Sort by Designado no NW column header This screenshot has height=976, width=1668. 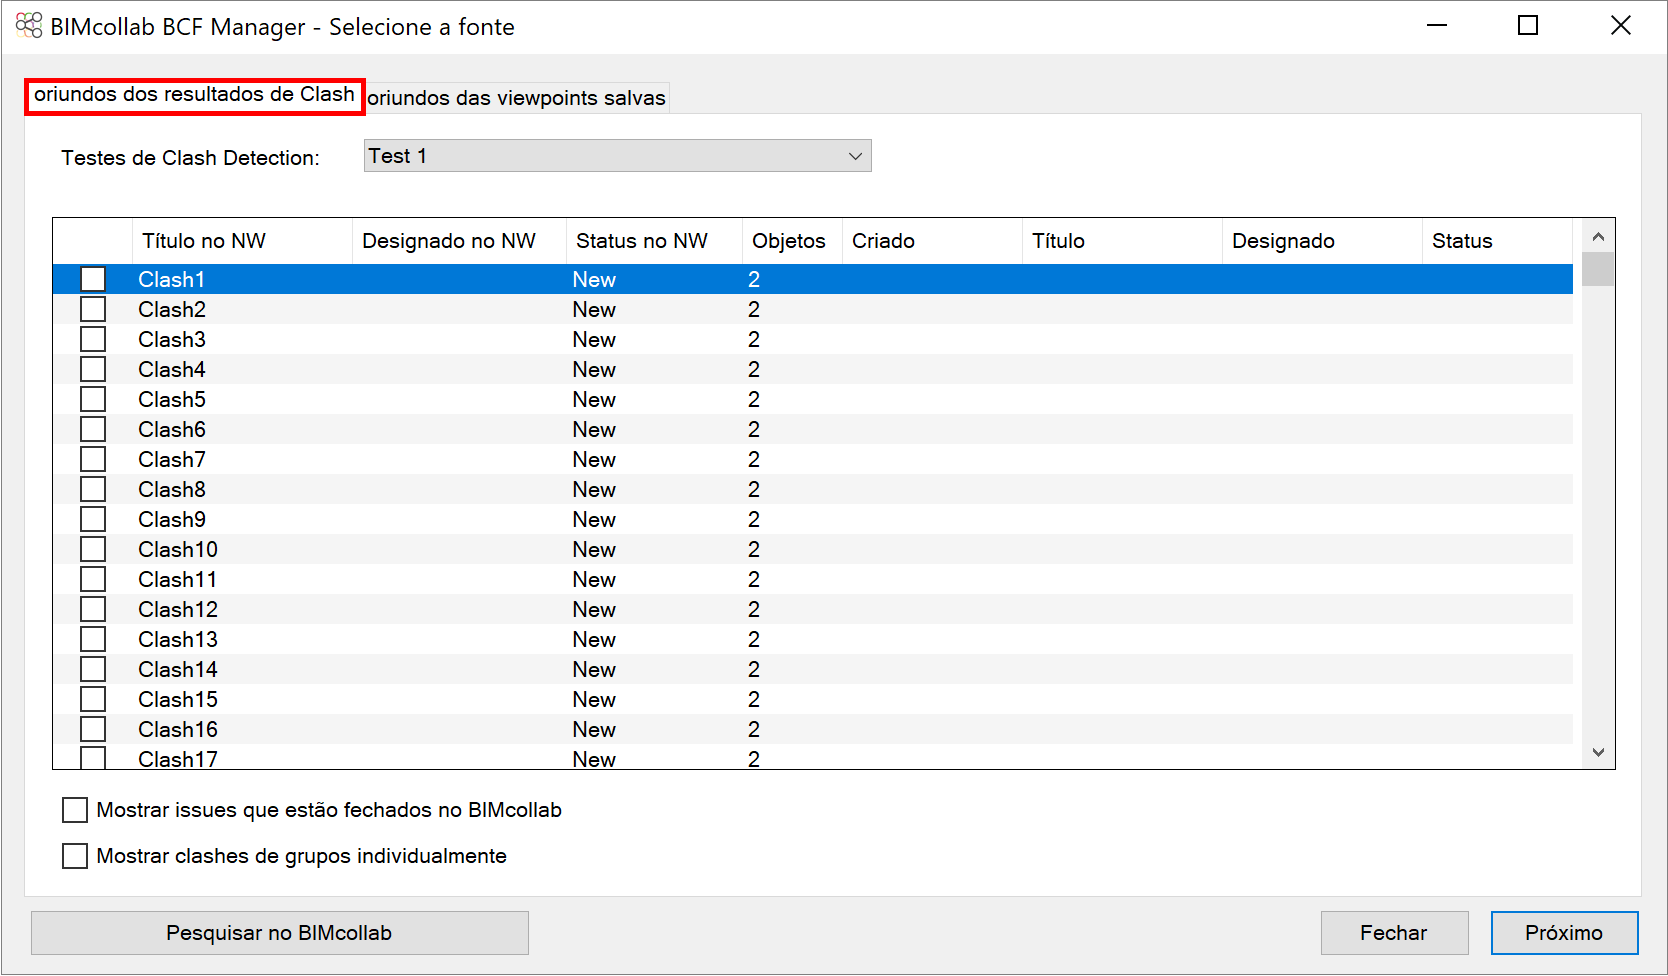(x=459, y=241)
